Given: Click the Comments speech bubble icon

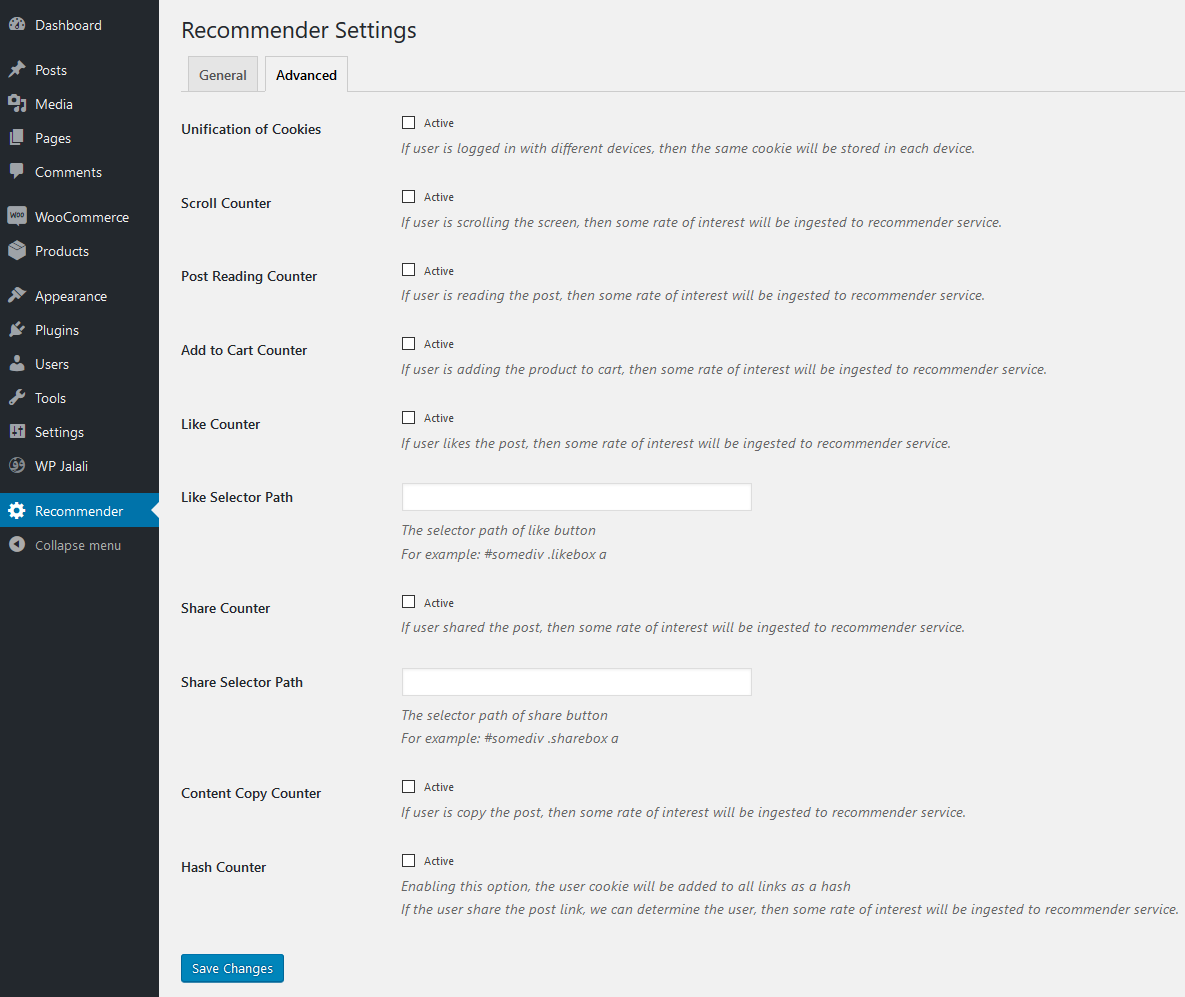Looking at the screenshot, I should tap(17, 172).
